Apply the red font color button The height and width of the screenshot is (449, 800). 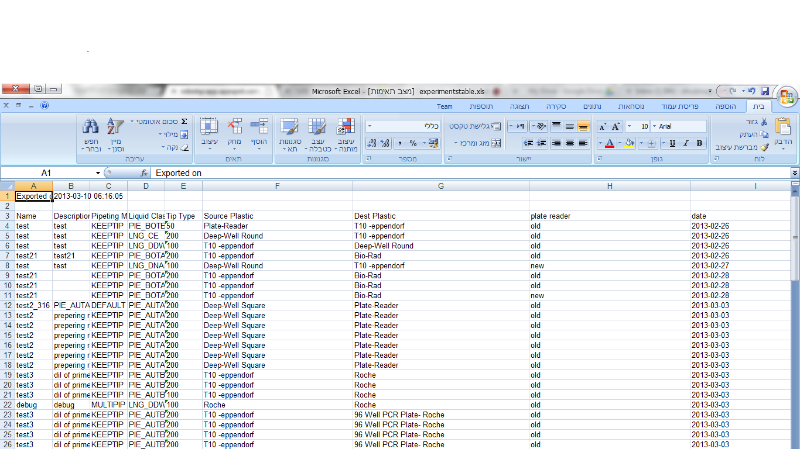pyautogui.click(x=609, y=143)
